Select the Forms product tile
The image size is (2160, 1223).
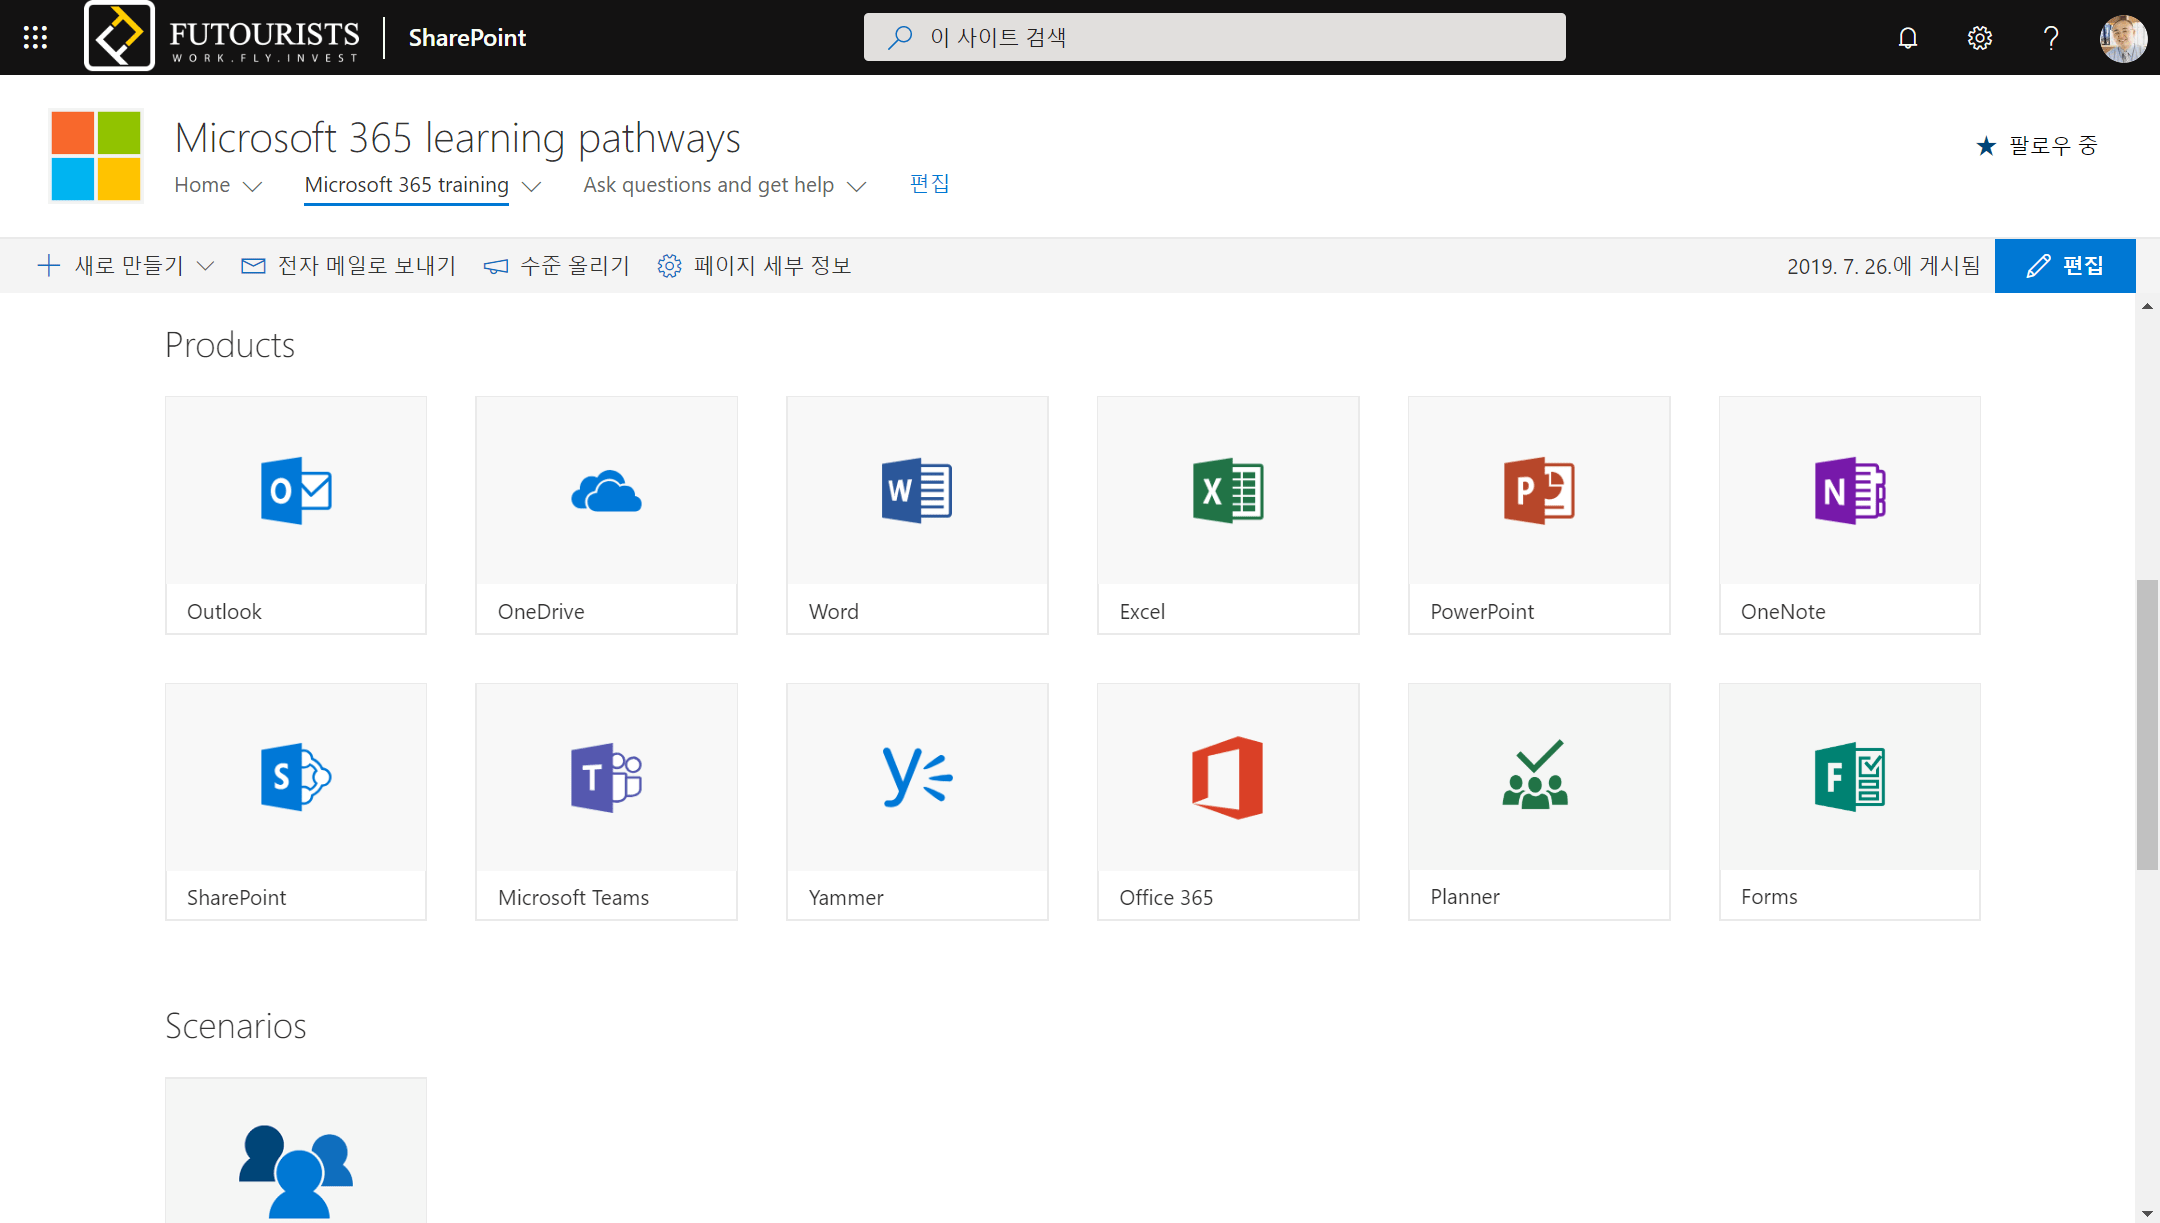(x=1849, y=800)
